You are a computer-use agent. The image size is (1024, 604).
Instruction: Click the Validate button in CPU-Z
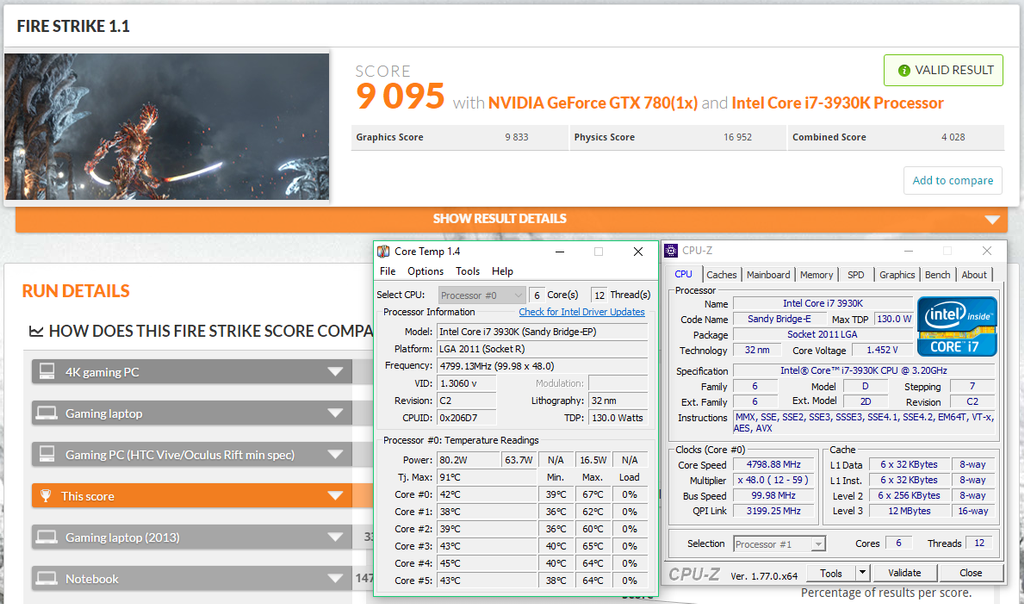point(904,573)
